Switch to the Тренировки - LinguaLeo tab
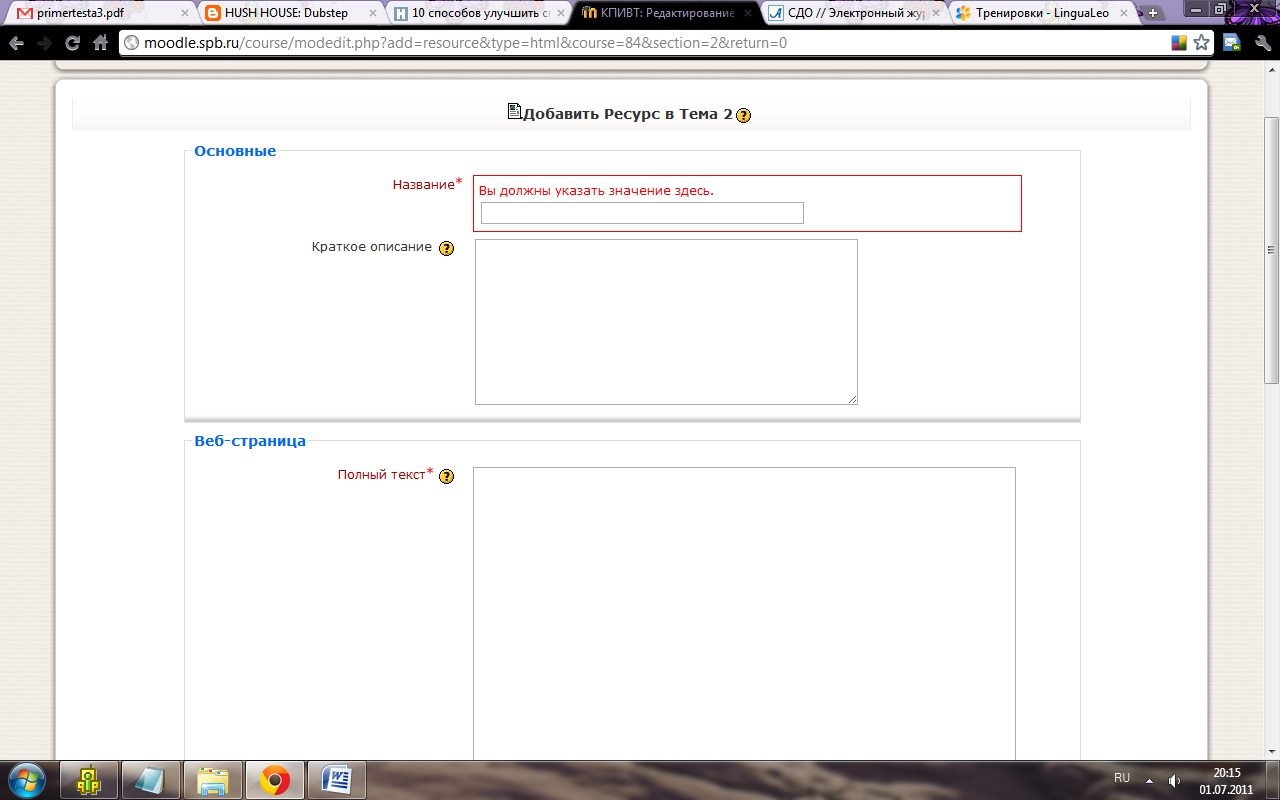 (1042, 14)
